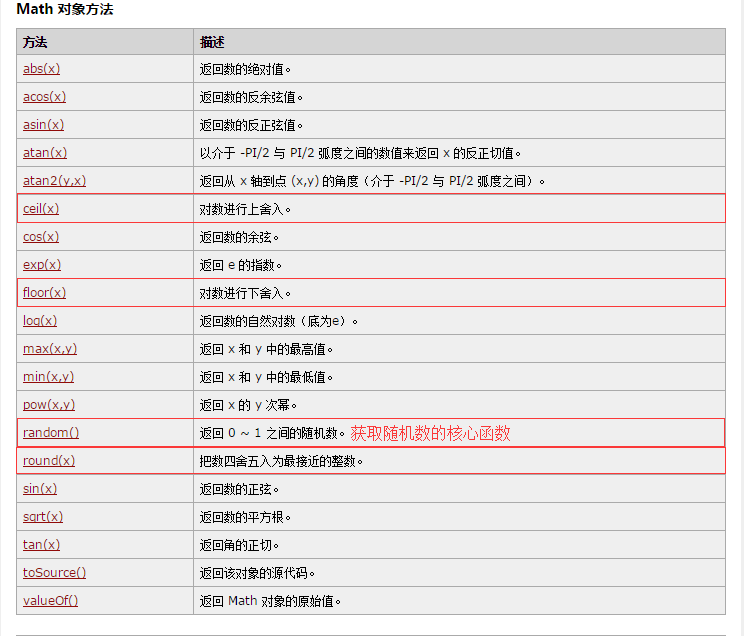This screenshot has height=636, width=744.
Task: Click the exp(x) link
Action: pyautogui.click(x=42, y=265)
